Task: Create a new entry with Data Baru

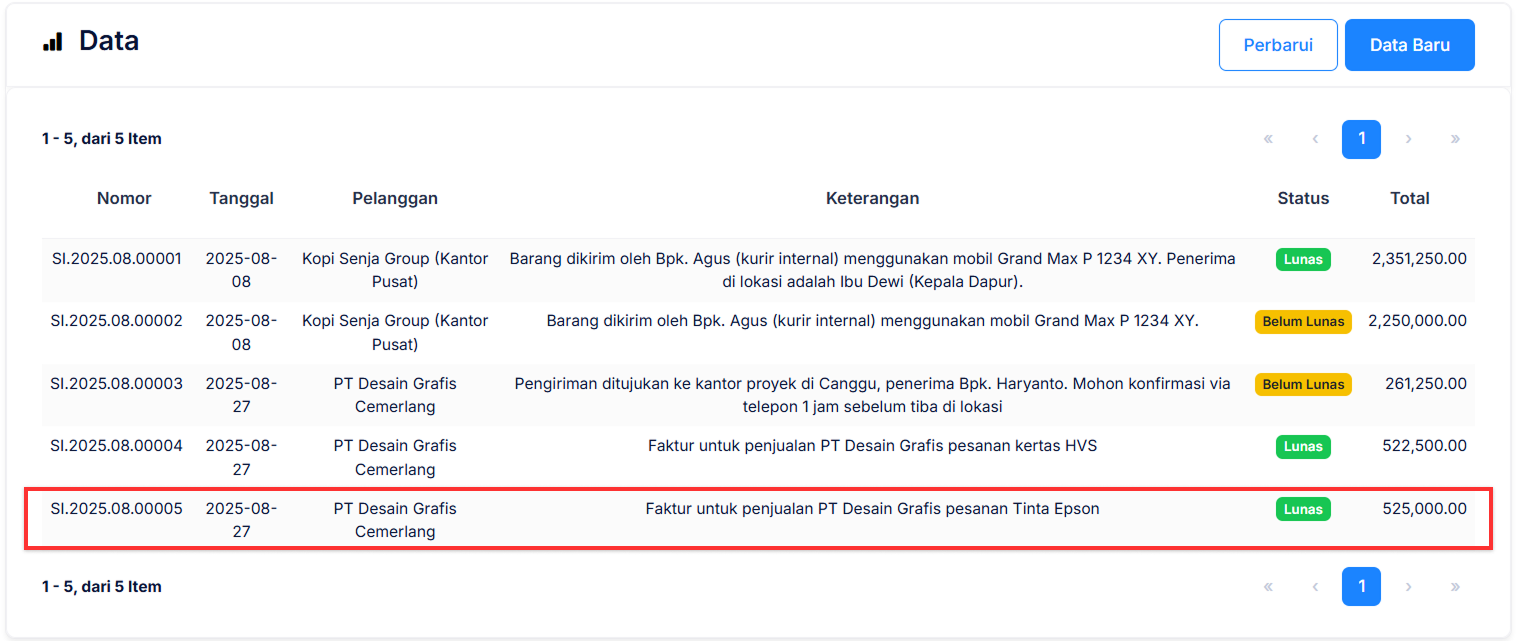Action: click(x=1409, y=45)
